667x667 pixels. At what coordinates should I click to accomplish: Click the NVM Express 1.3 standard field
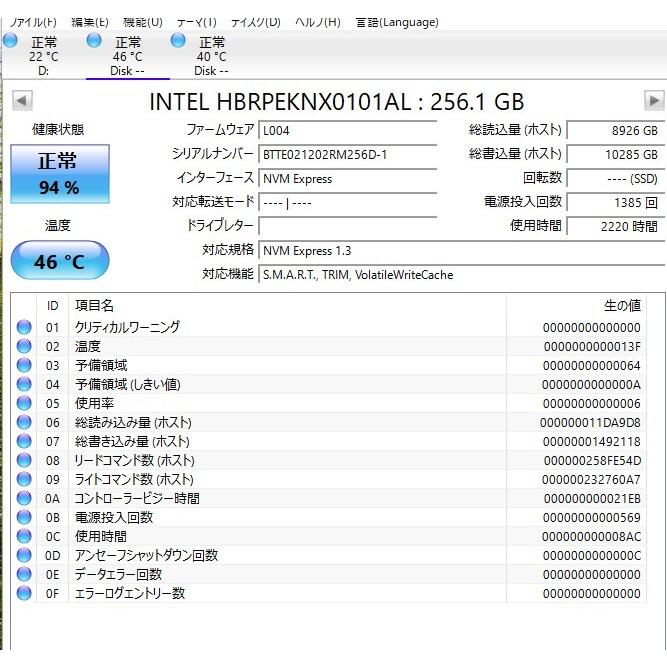[461, 251]
